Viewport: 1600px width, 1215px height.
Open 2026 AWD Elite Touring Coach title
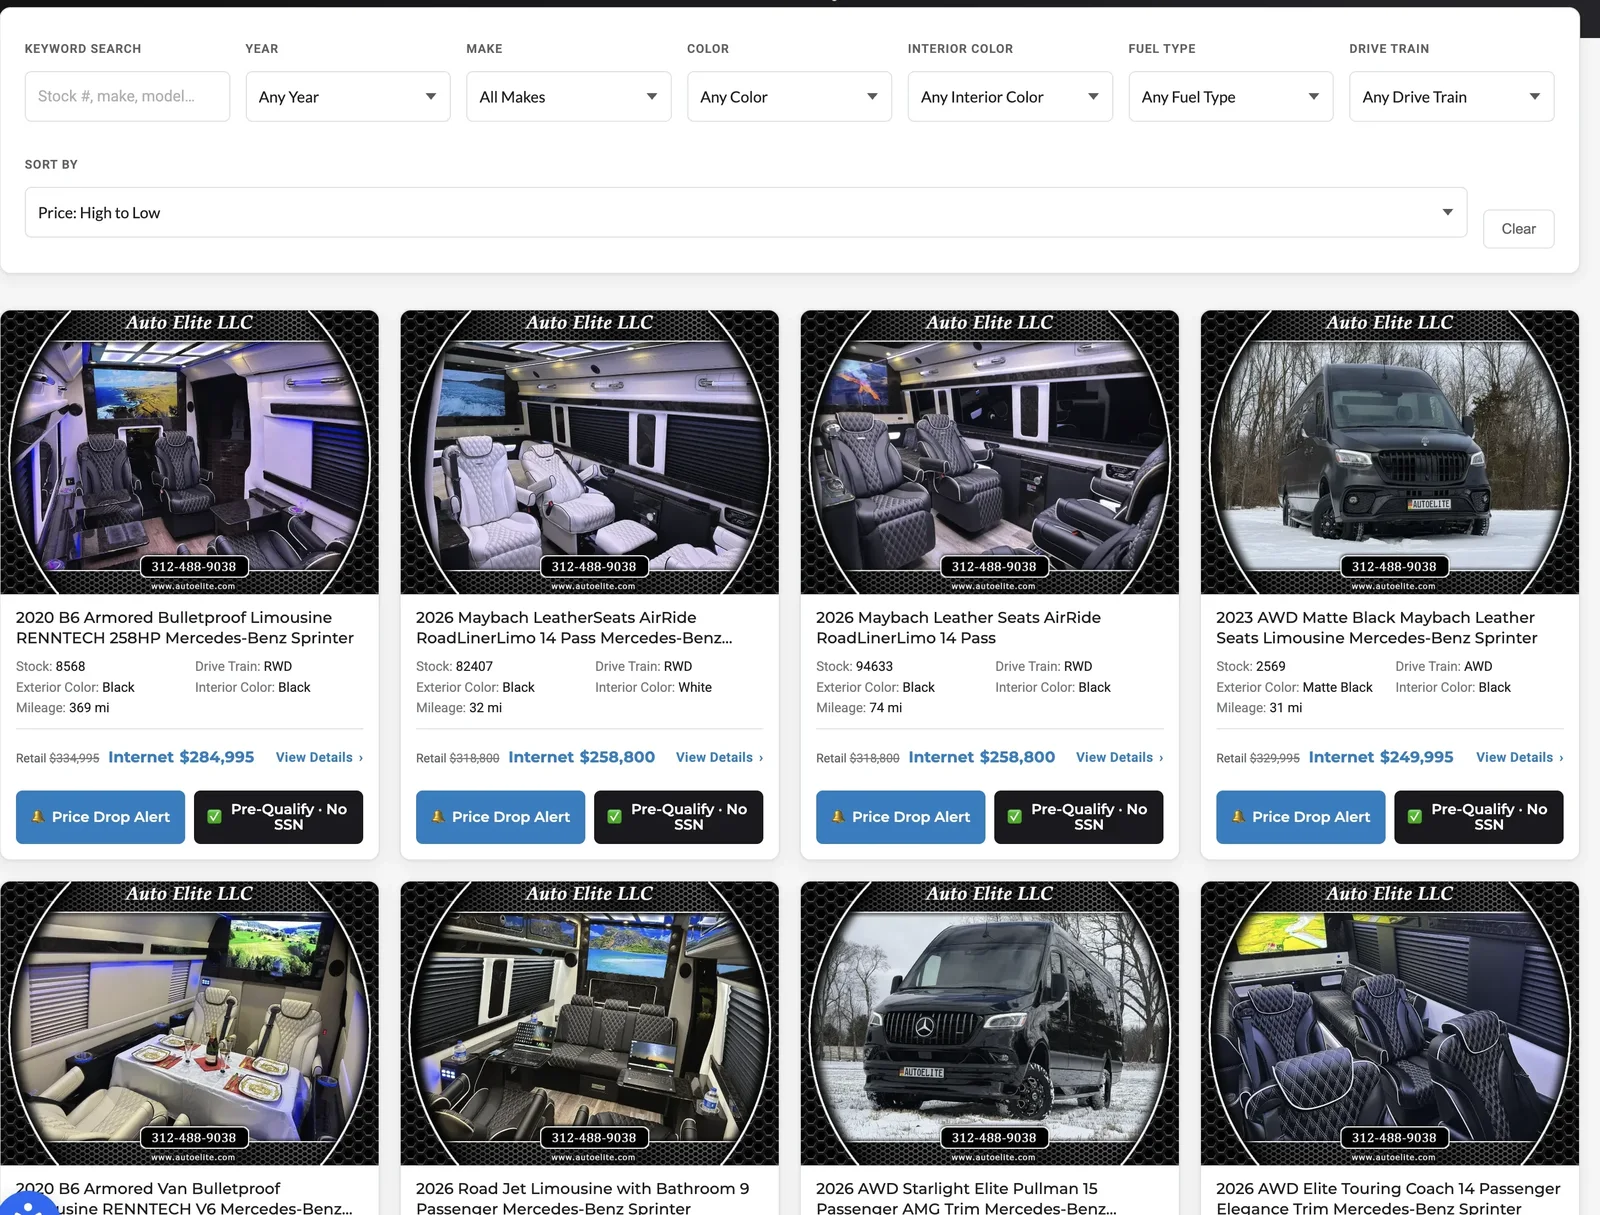click(1388, 1198)
